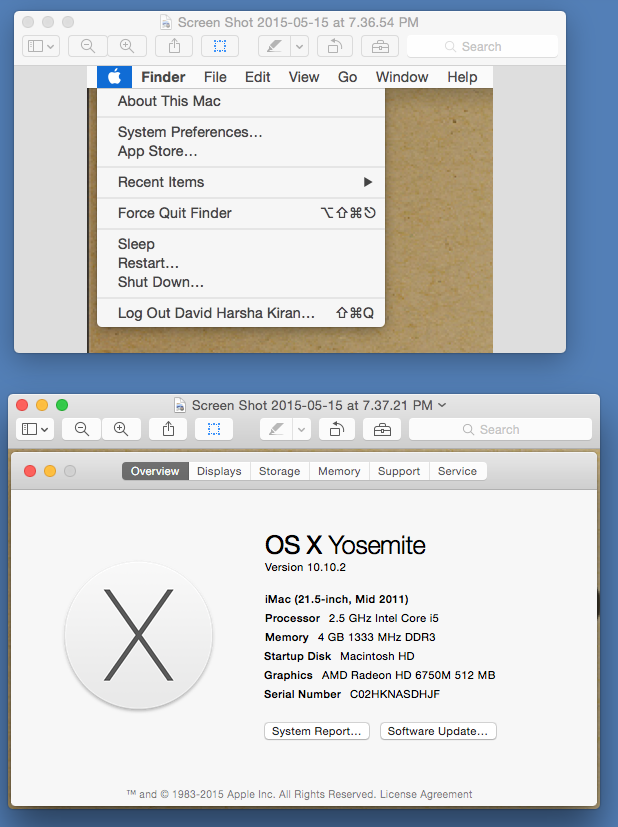Toggle highlight pen in 7.37.21 PM window
The height and width of the screenshot is (827, 618).
coord(276,429)
